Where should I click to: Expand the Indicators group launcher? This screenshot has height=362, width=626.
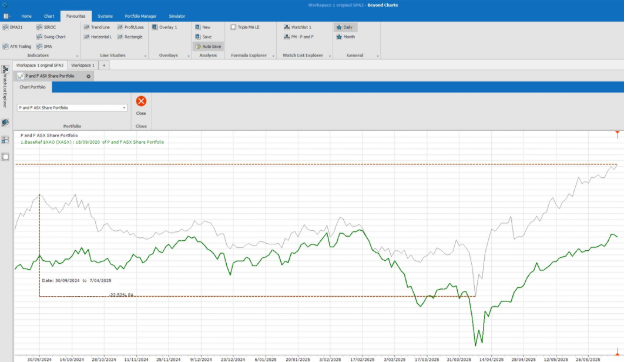[x=77, y=56]
